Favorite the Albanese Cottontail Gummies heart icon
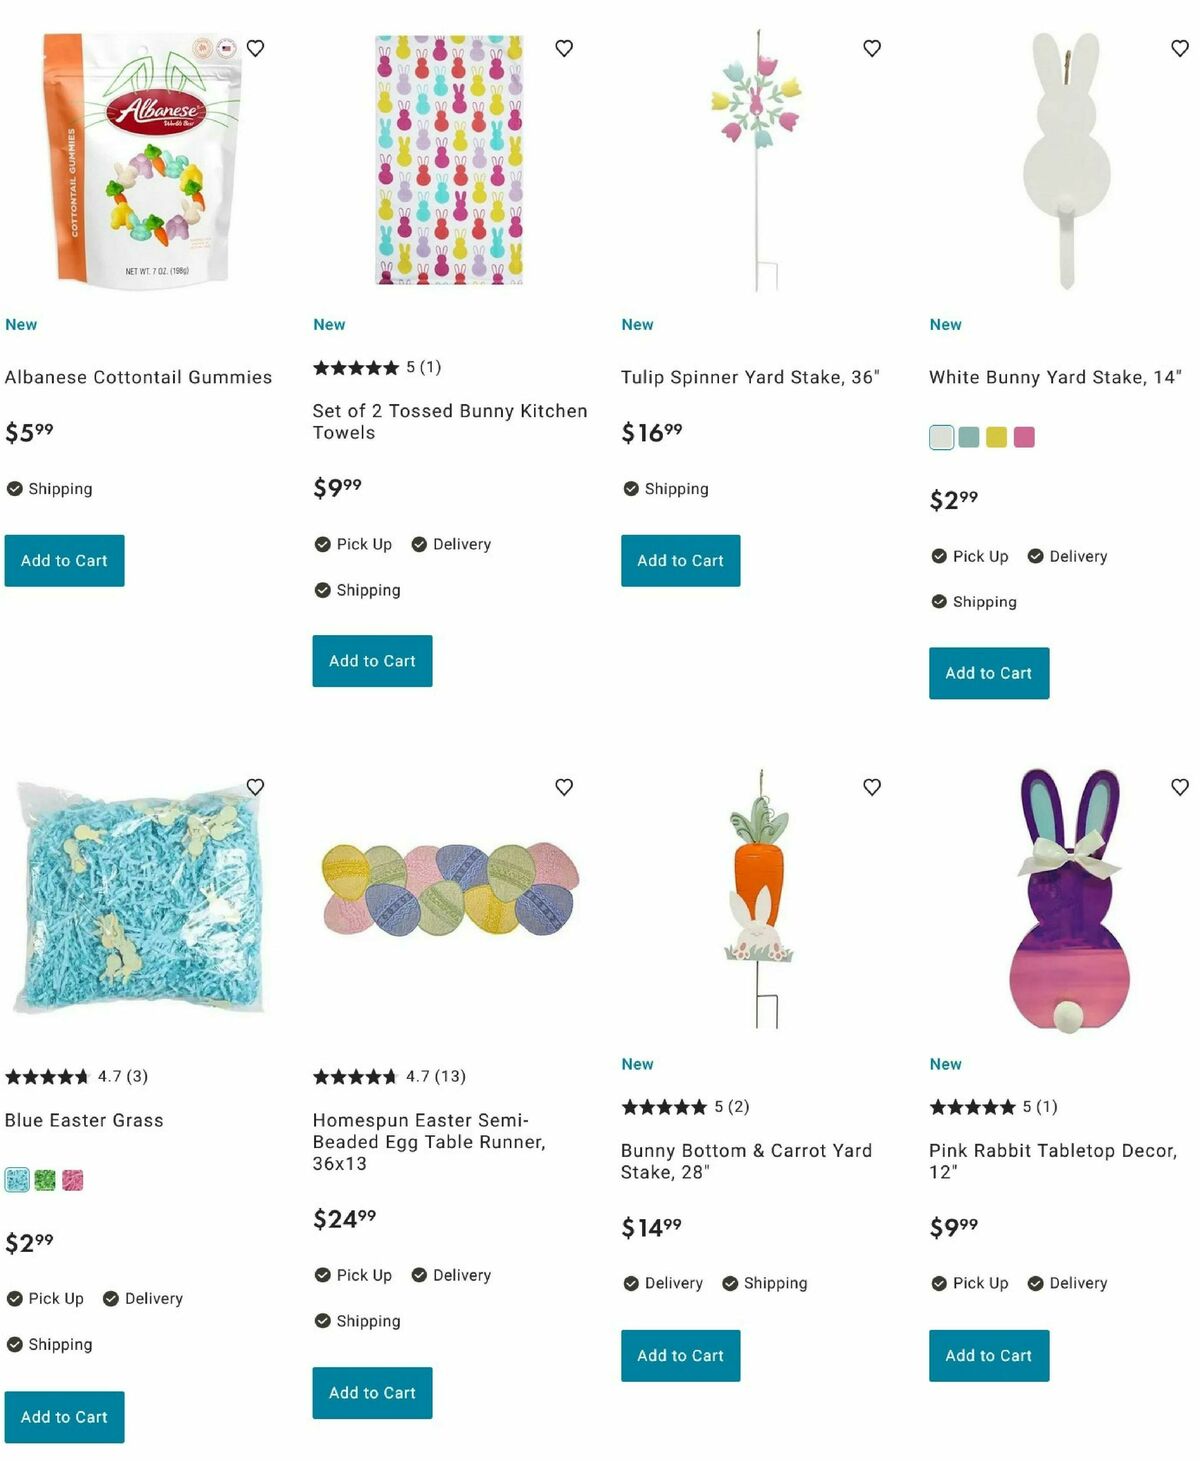 (256, 48)
